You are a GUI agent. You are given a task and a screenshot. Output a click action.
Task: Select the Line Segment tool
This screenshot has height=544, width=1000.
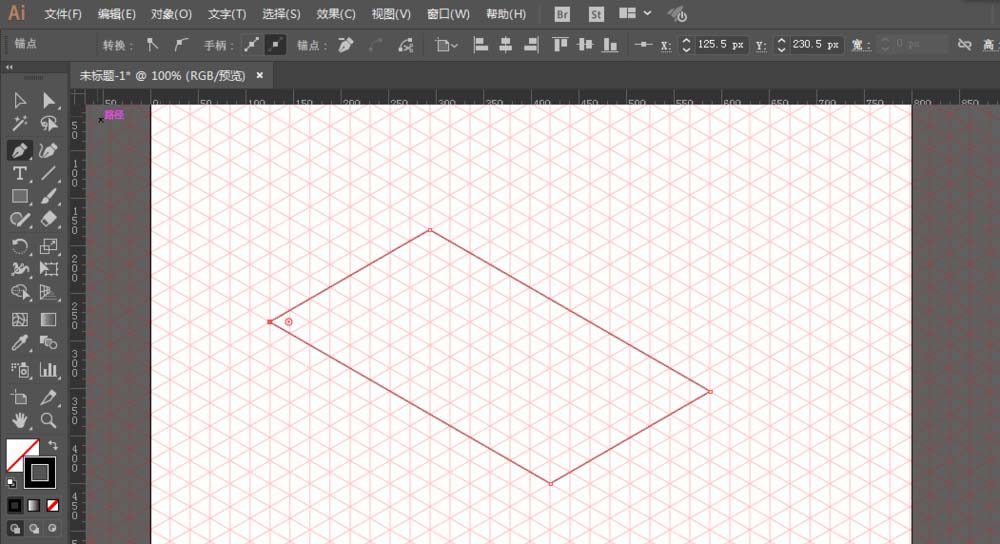click(48, 173)
